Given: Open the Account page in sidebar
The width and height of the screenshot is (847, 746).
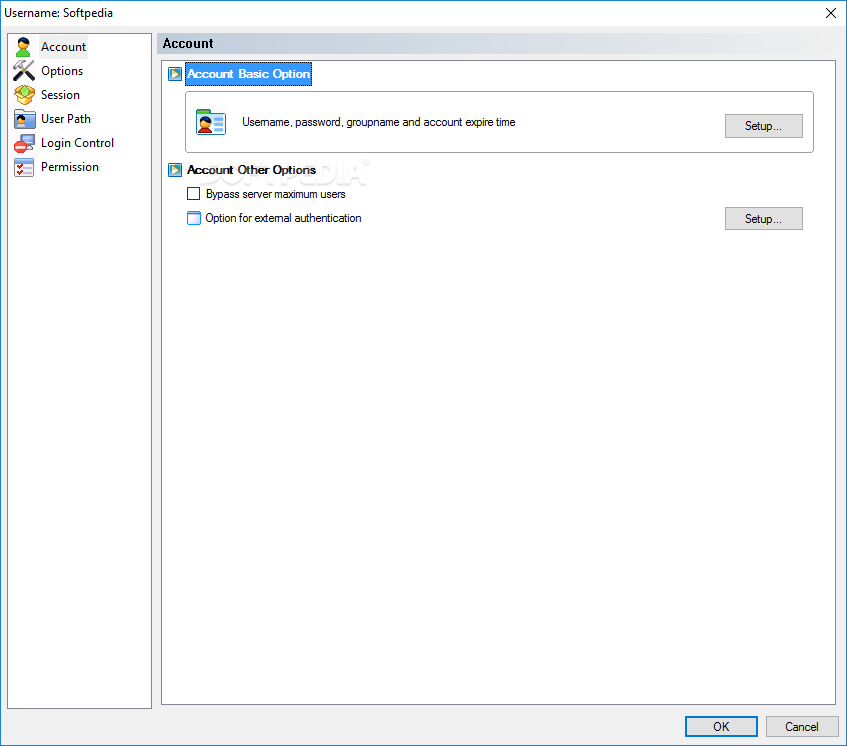Looking at the screenshot, I should [63, 47].
